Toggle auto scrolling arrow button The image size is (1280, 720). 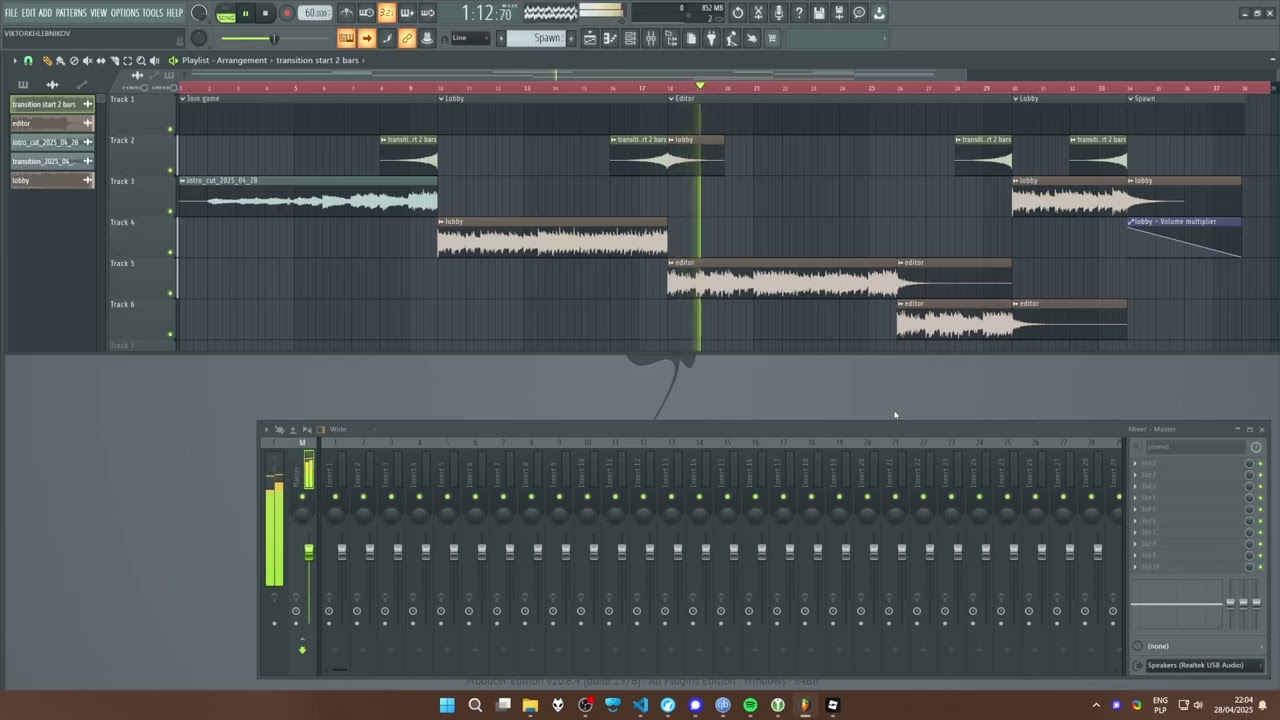[x=367, y=38]
